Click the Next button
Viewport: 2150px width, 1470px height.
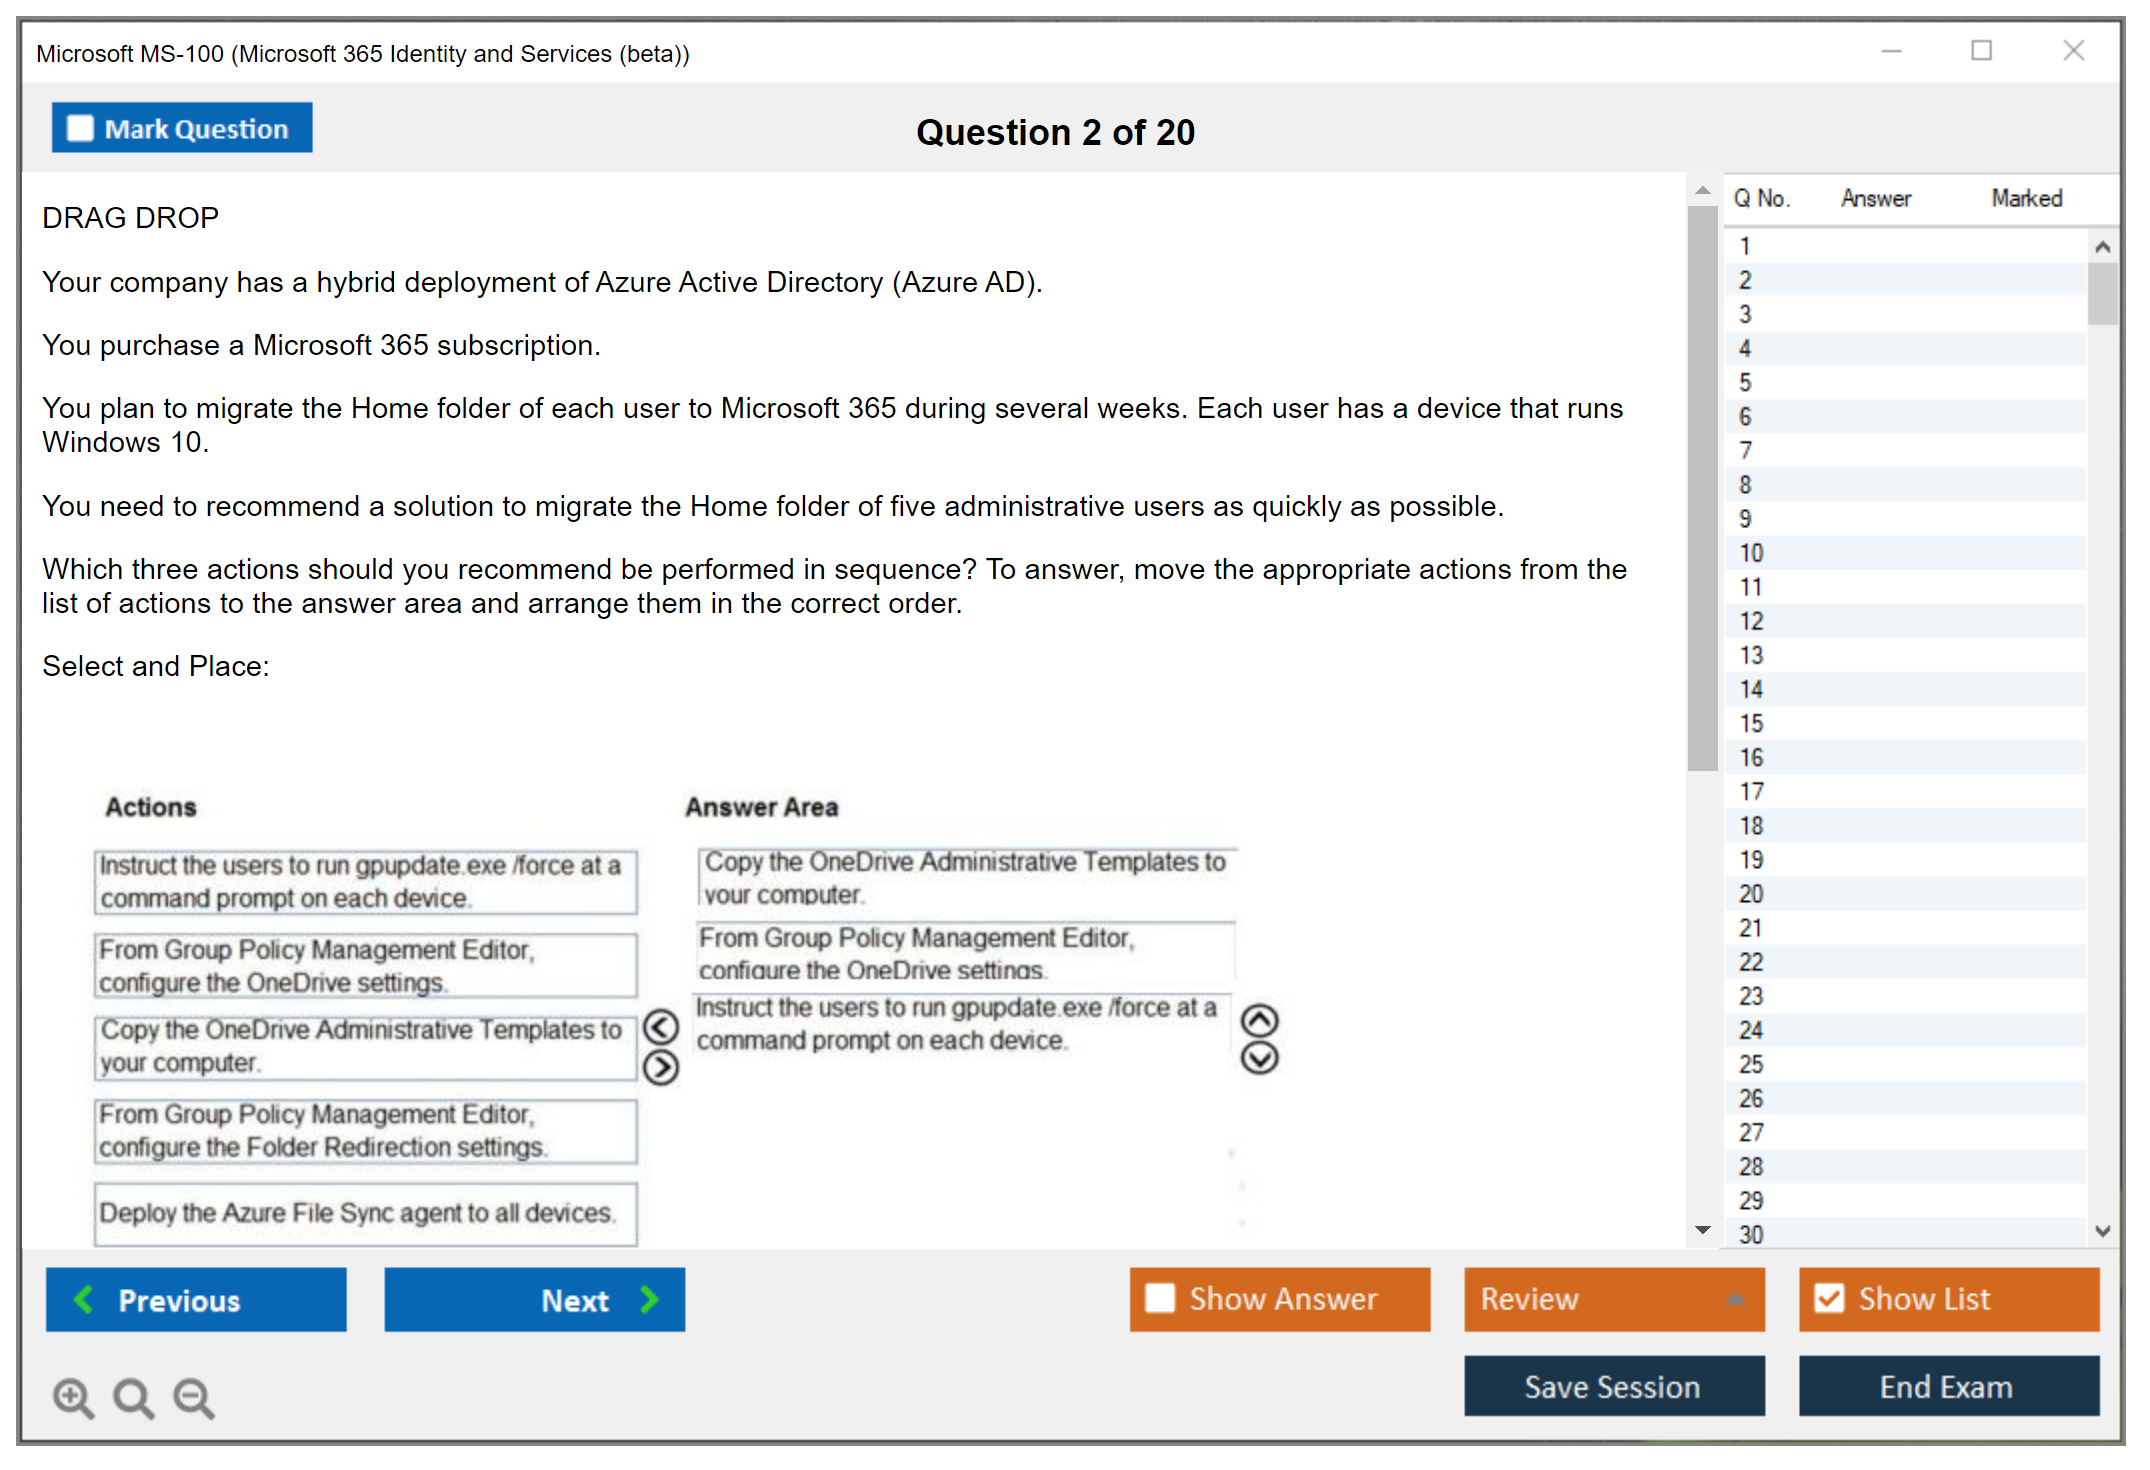click(535, 1299)
